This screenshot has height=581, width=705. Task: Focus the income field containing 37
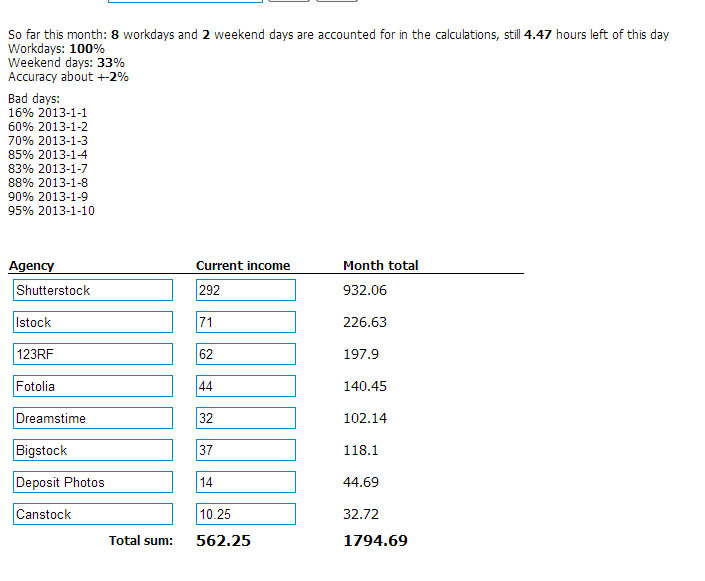[246, 450]
